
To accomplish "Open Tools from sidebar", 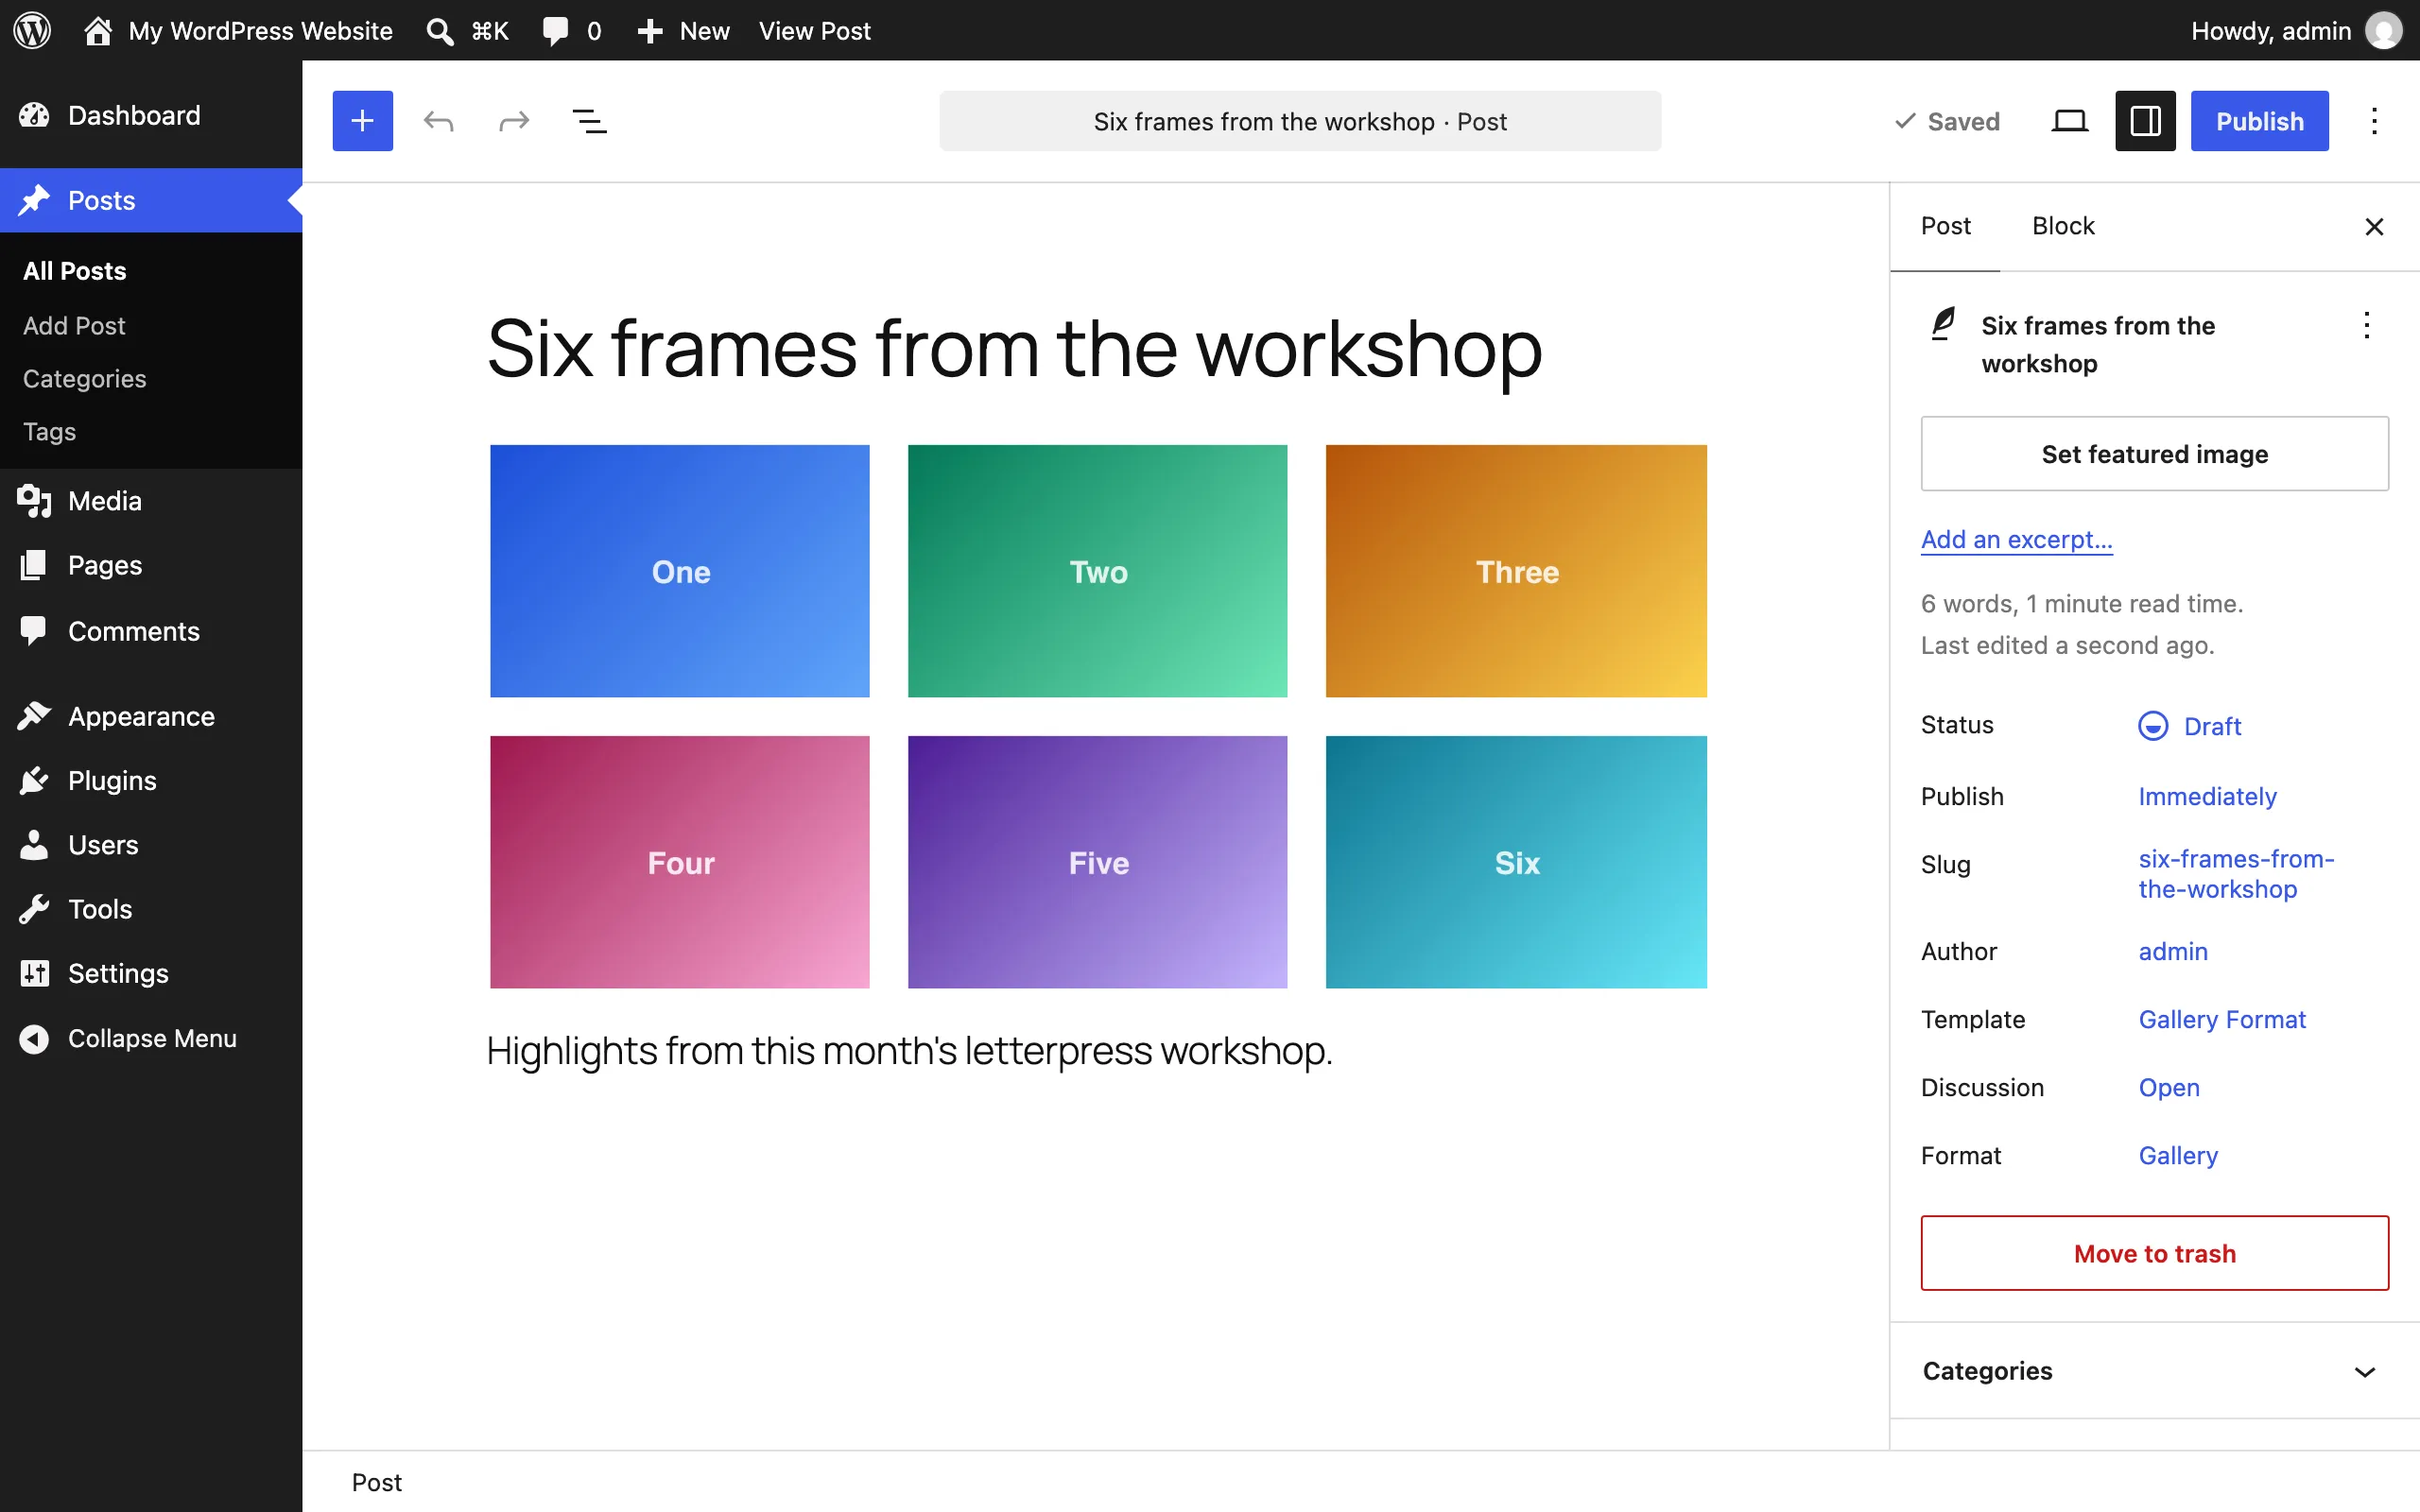I will 151,909.
